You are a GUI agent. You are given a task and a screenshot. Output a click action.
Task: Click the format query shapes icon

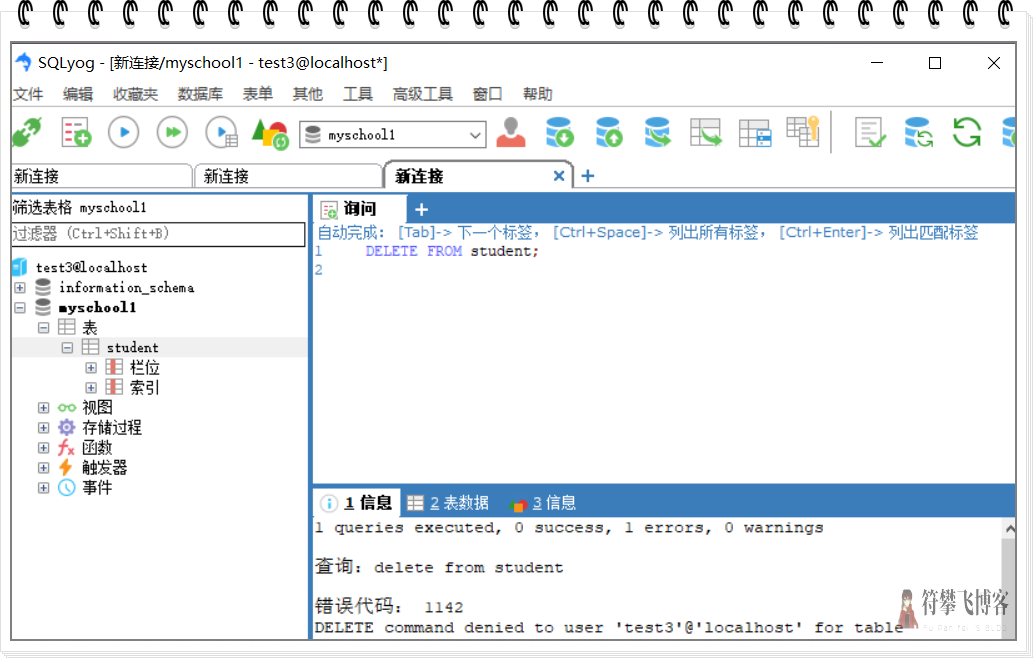click(270, 134)
